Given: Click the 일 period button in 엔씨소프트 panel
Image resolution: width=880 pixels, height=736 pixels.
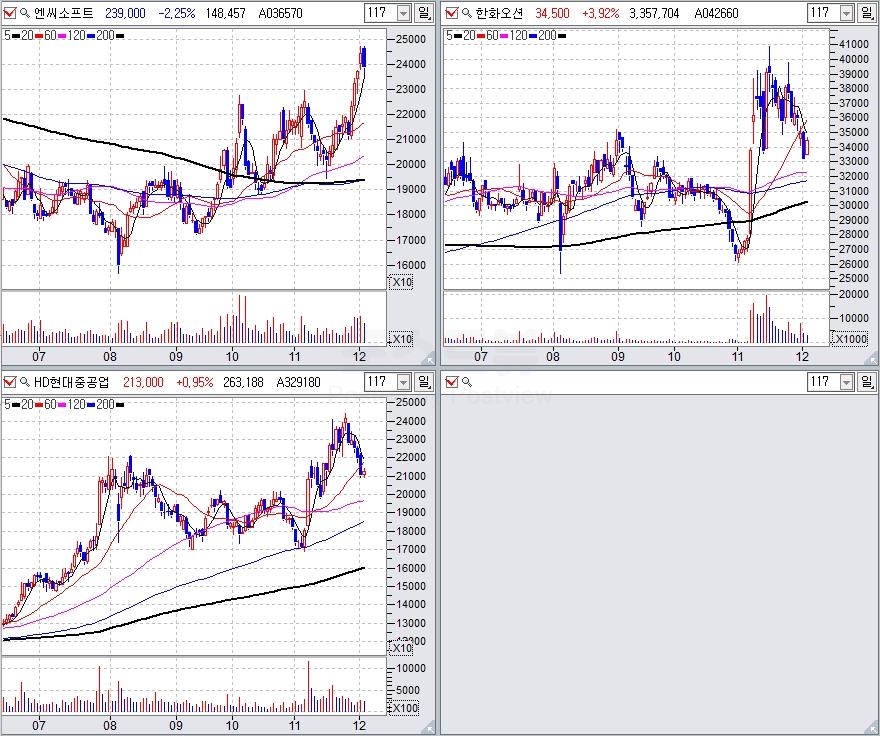Looking at the screenshot, I should [425, 13].
